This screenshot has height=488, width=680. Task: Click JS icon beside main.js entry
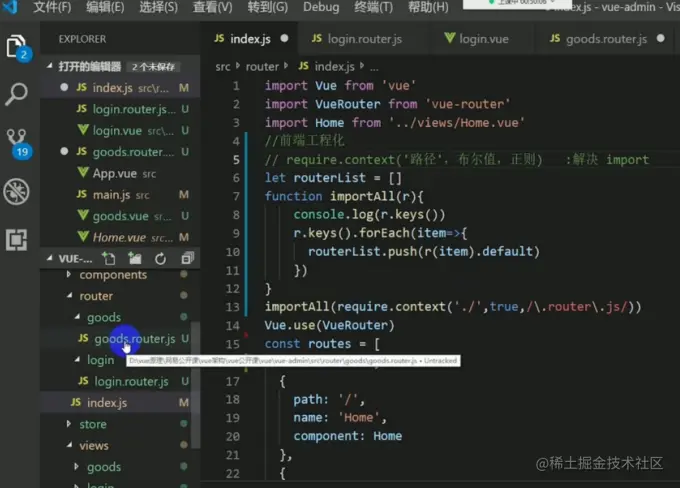coord(82,194)
